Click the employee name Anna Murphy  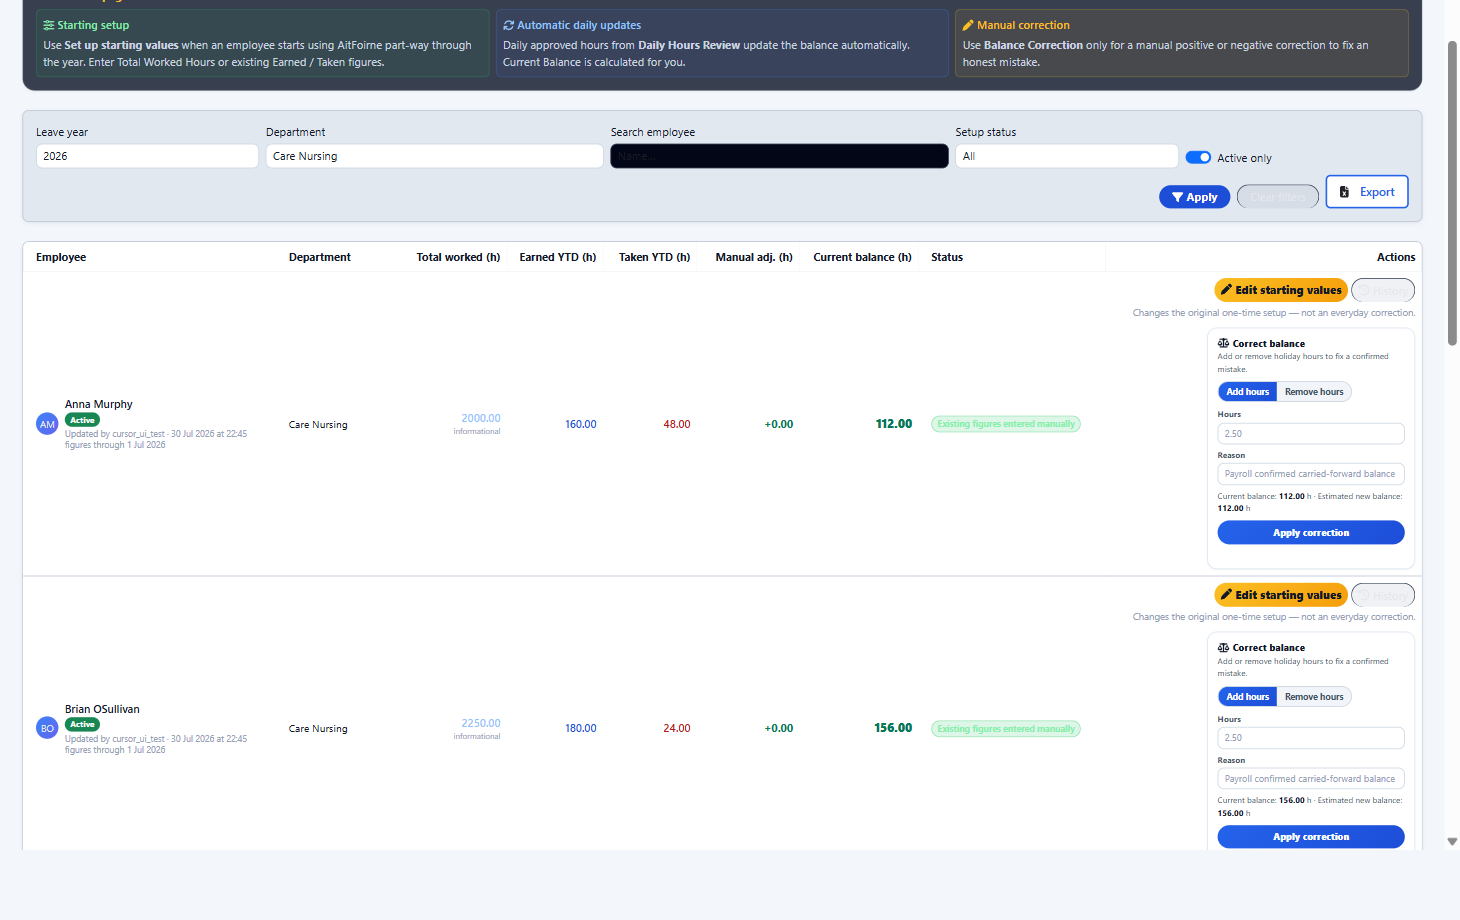coord(99,404)
